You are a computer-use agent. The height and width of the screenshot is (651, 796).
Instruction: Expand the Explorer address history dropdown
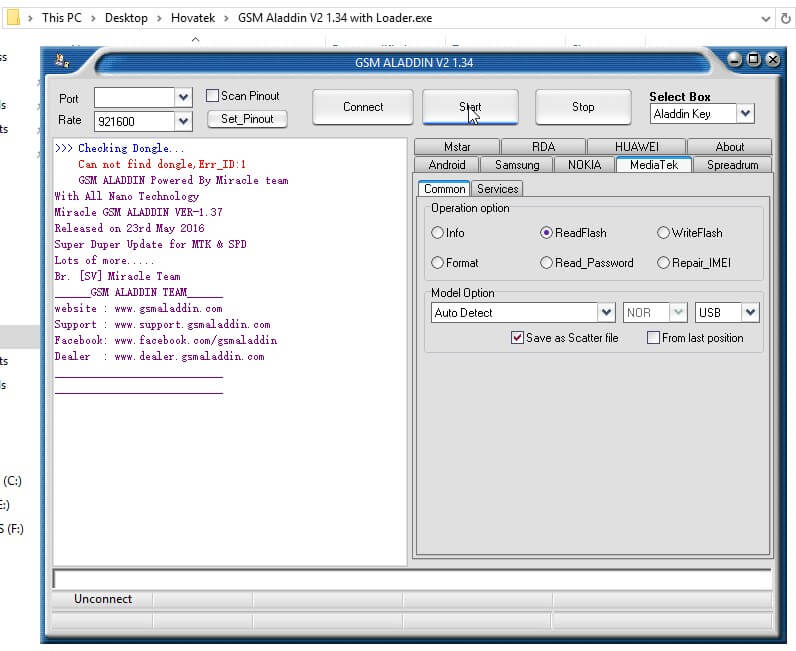(766, 19)
